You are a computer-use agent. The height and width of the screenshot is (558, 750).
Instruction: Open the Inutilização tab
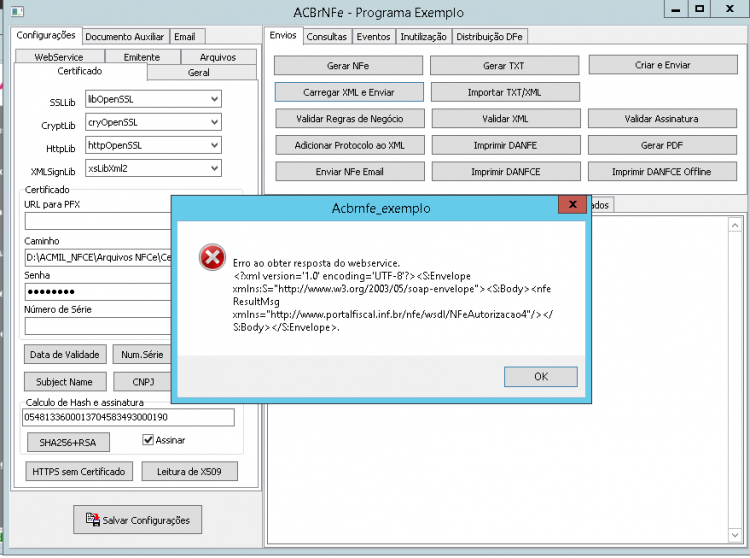click(423, 37)
